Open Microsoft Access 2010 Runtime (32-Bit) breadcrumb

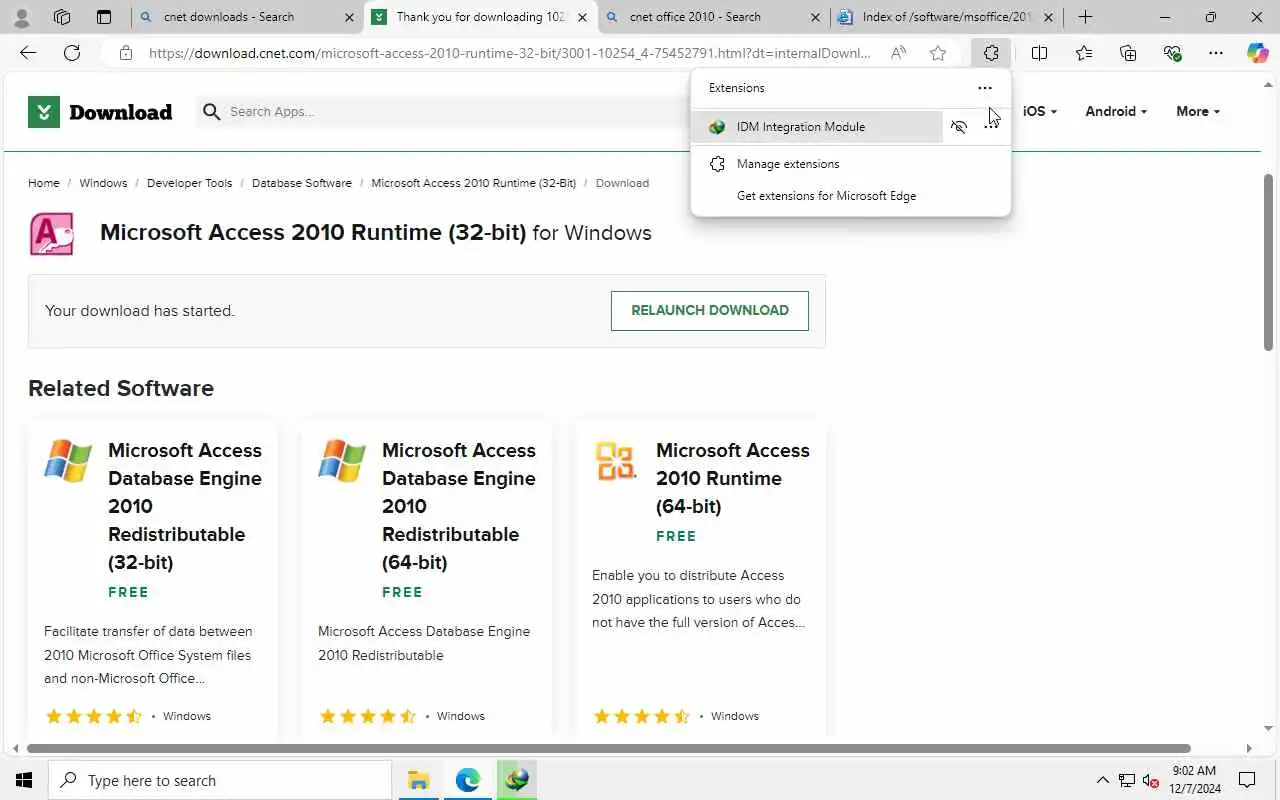pyautogui.click(x=473, y=183)
